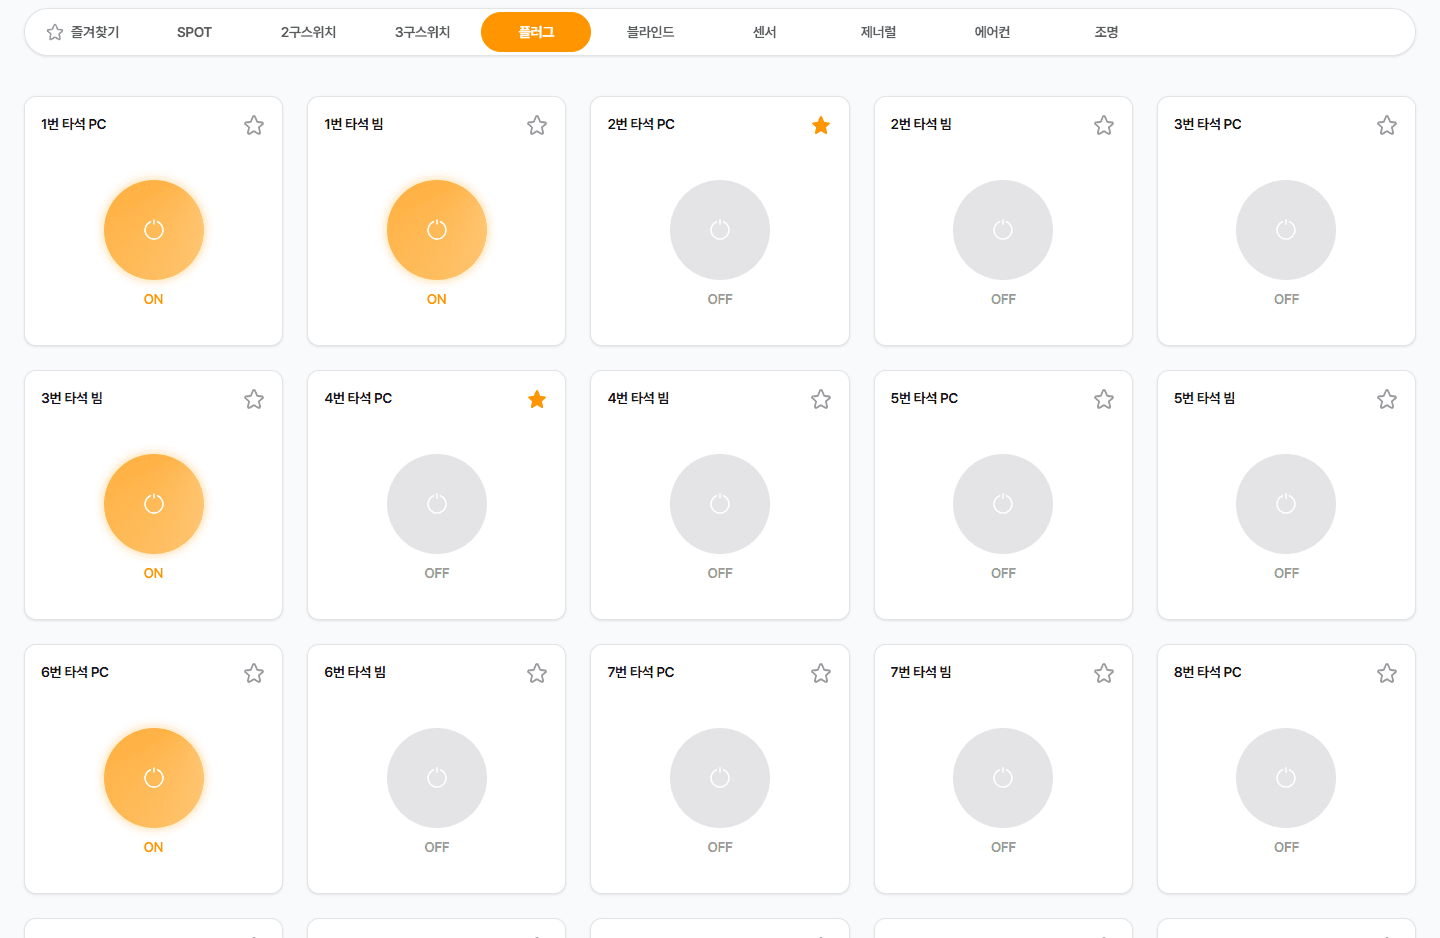Switch to the 제너럴 tab
The height and width of the screenshot is (938, 1440).
(x=878, y=32)
